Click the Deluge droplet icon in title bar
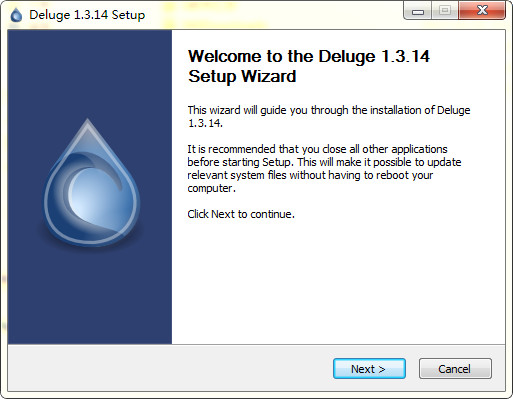513x399 pixels. [x=16, y=15]
